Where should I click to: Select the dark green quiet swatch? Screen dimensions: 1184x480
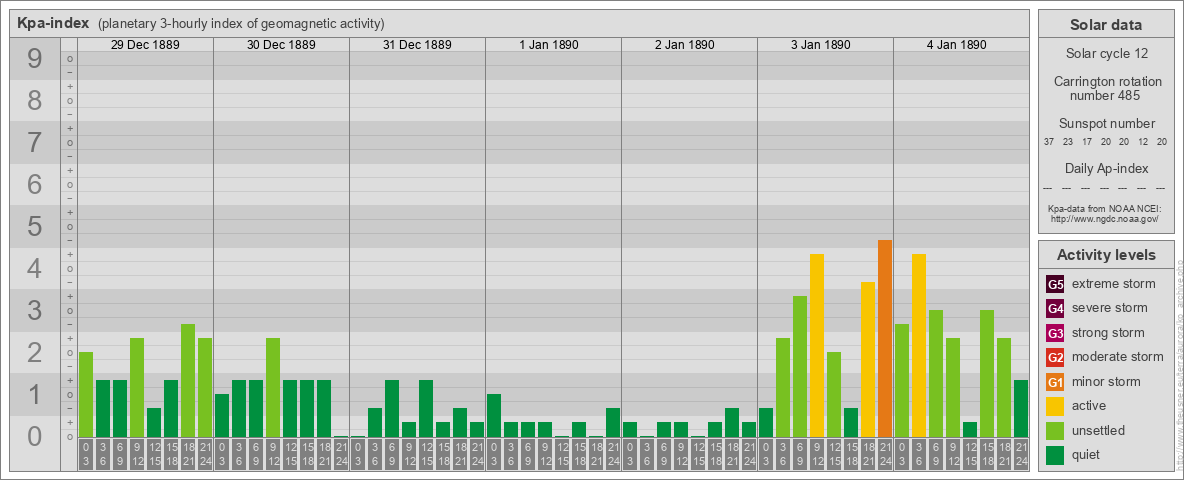tap(1055, 455)
